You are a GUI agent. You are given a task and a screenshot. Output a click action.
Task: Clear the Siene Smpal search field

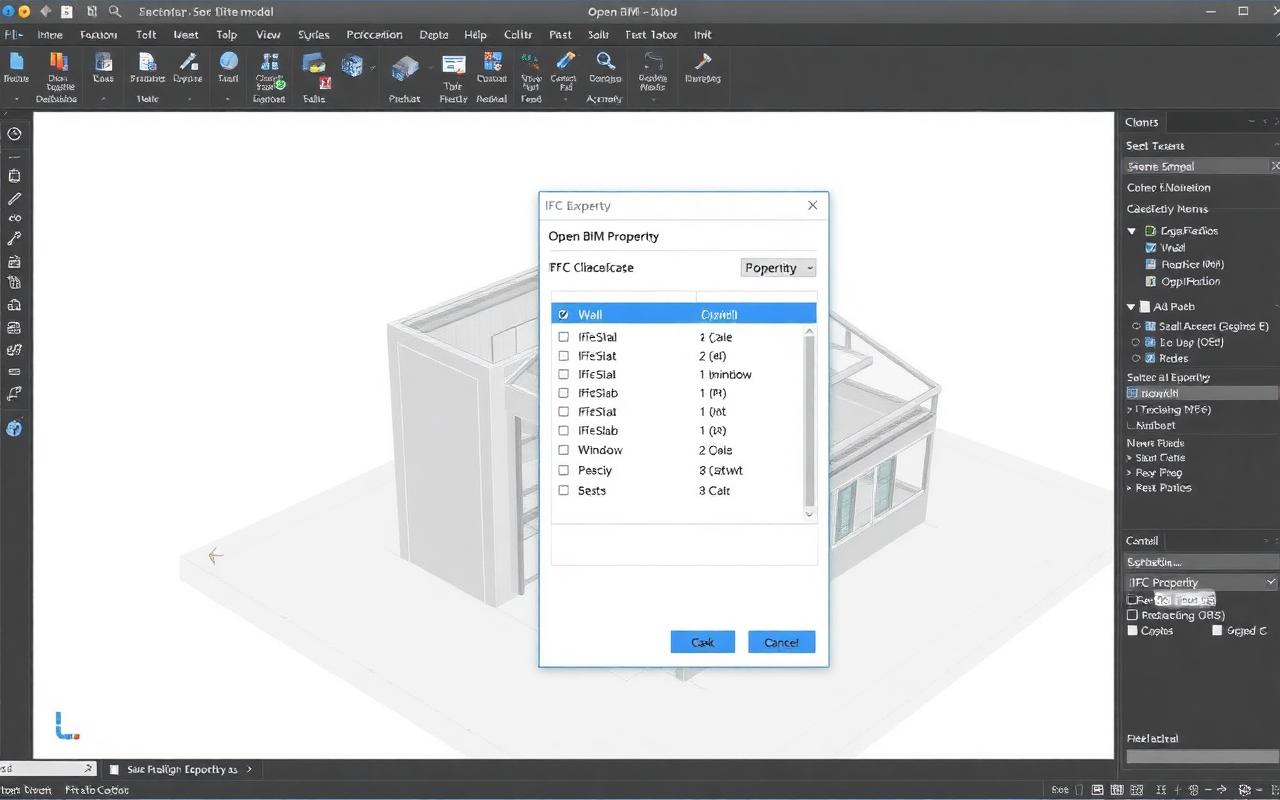coord(1274,166)
